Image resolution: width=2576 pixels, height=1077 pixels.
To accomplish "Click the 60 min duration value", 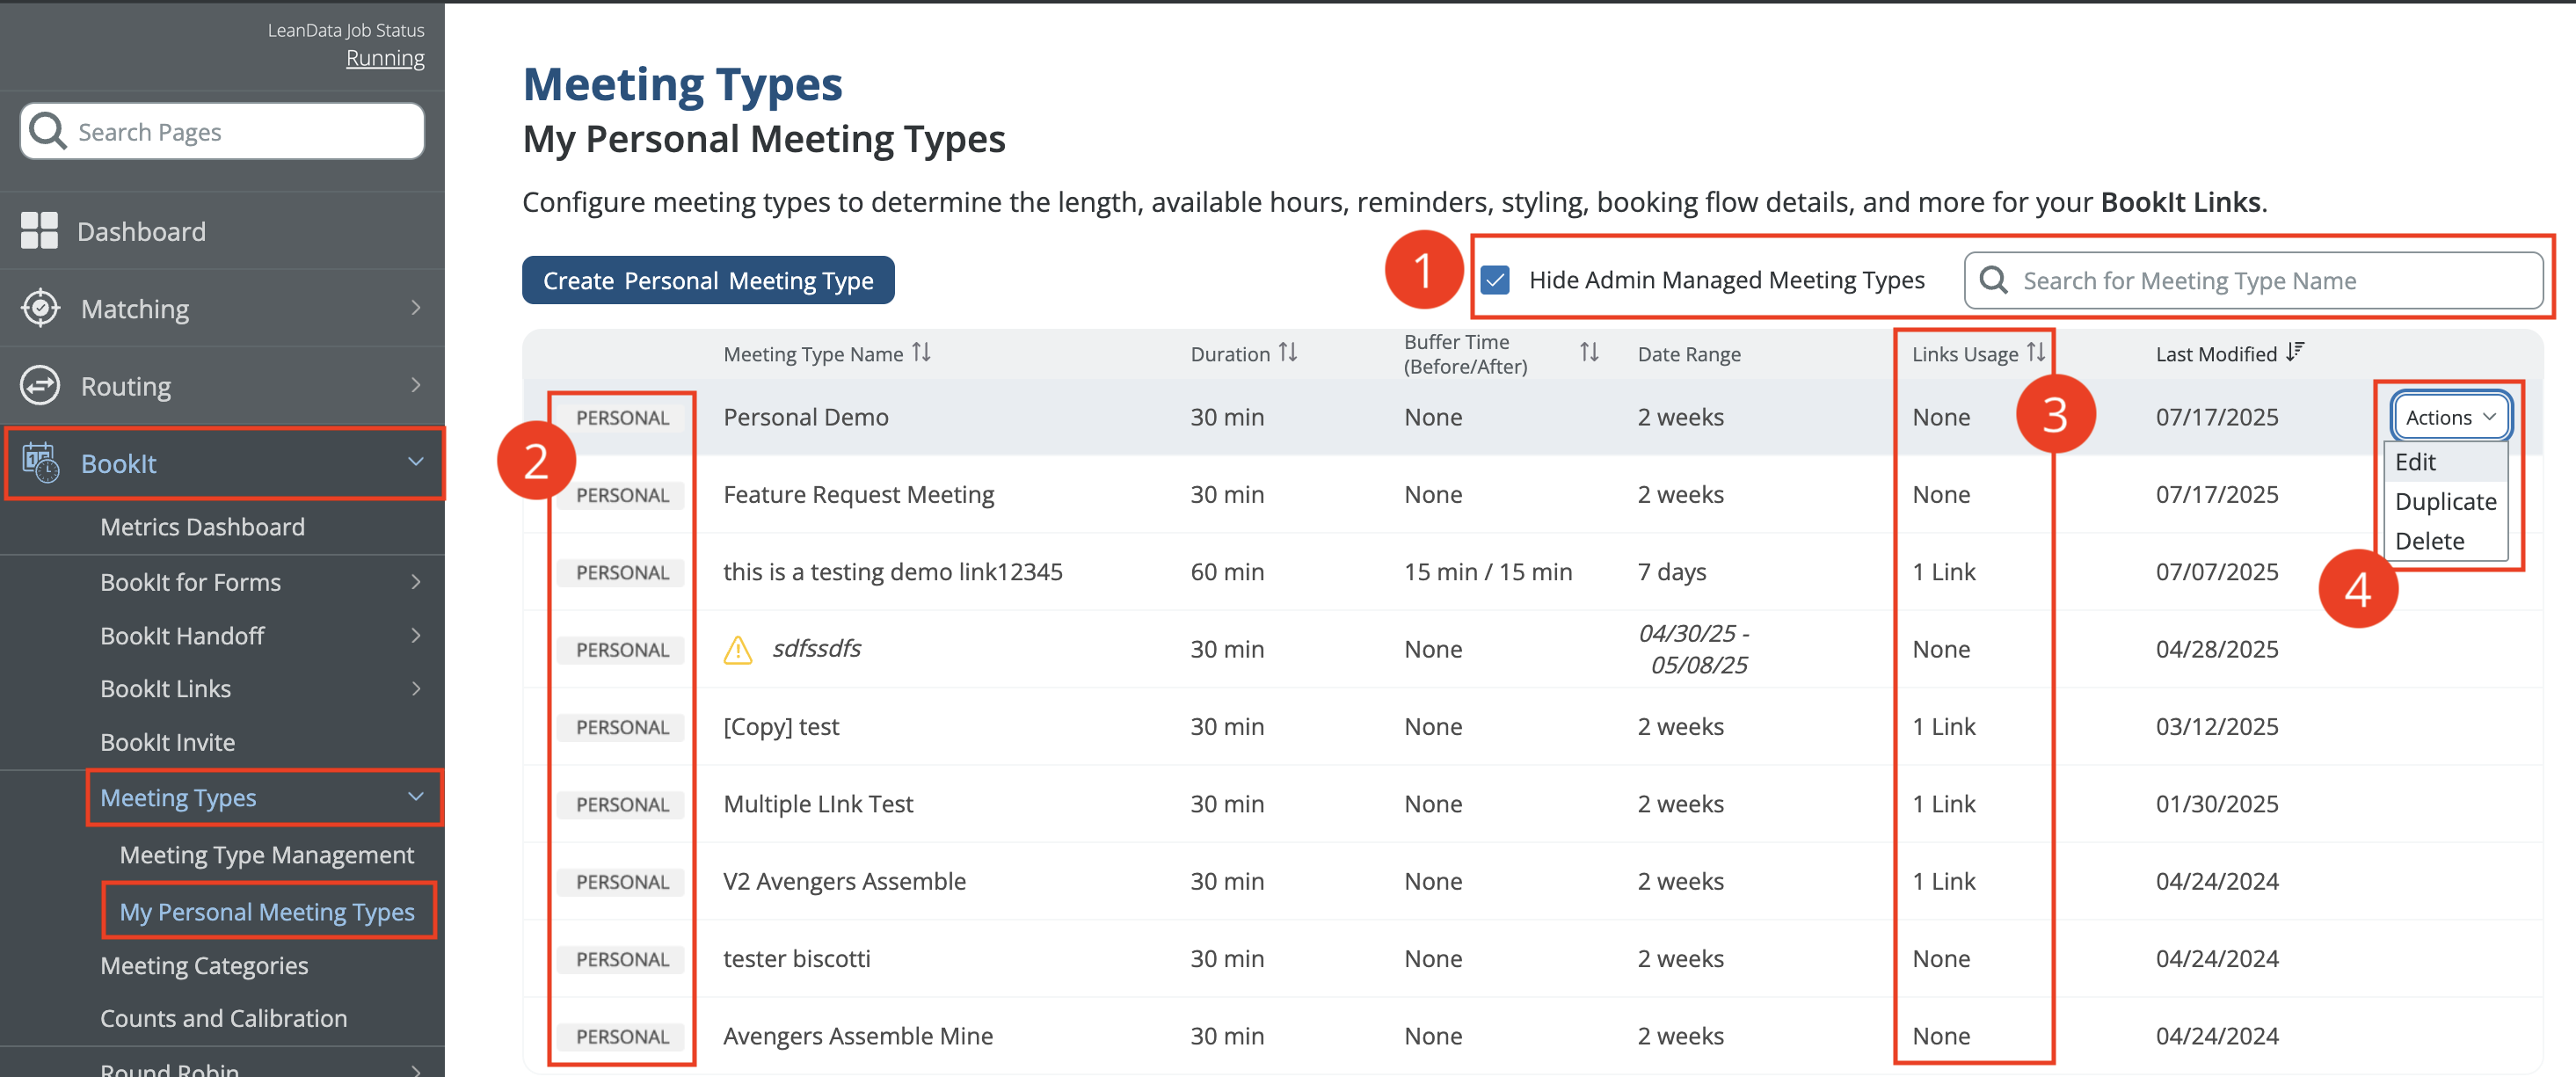I will pyautogui.click(x=1227, y=572).
